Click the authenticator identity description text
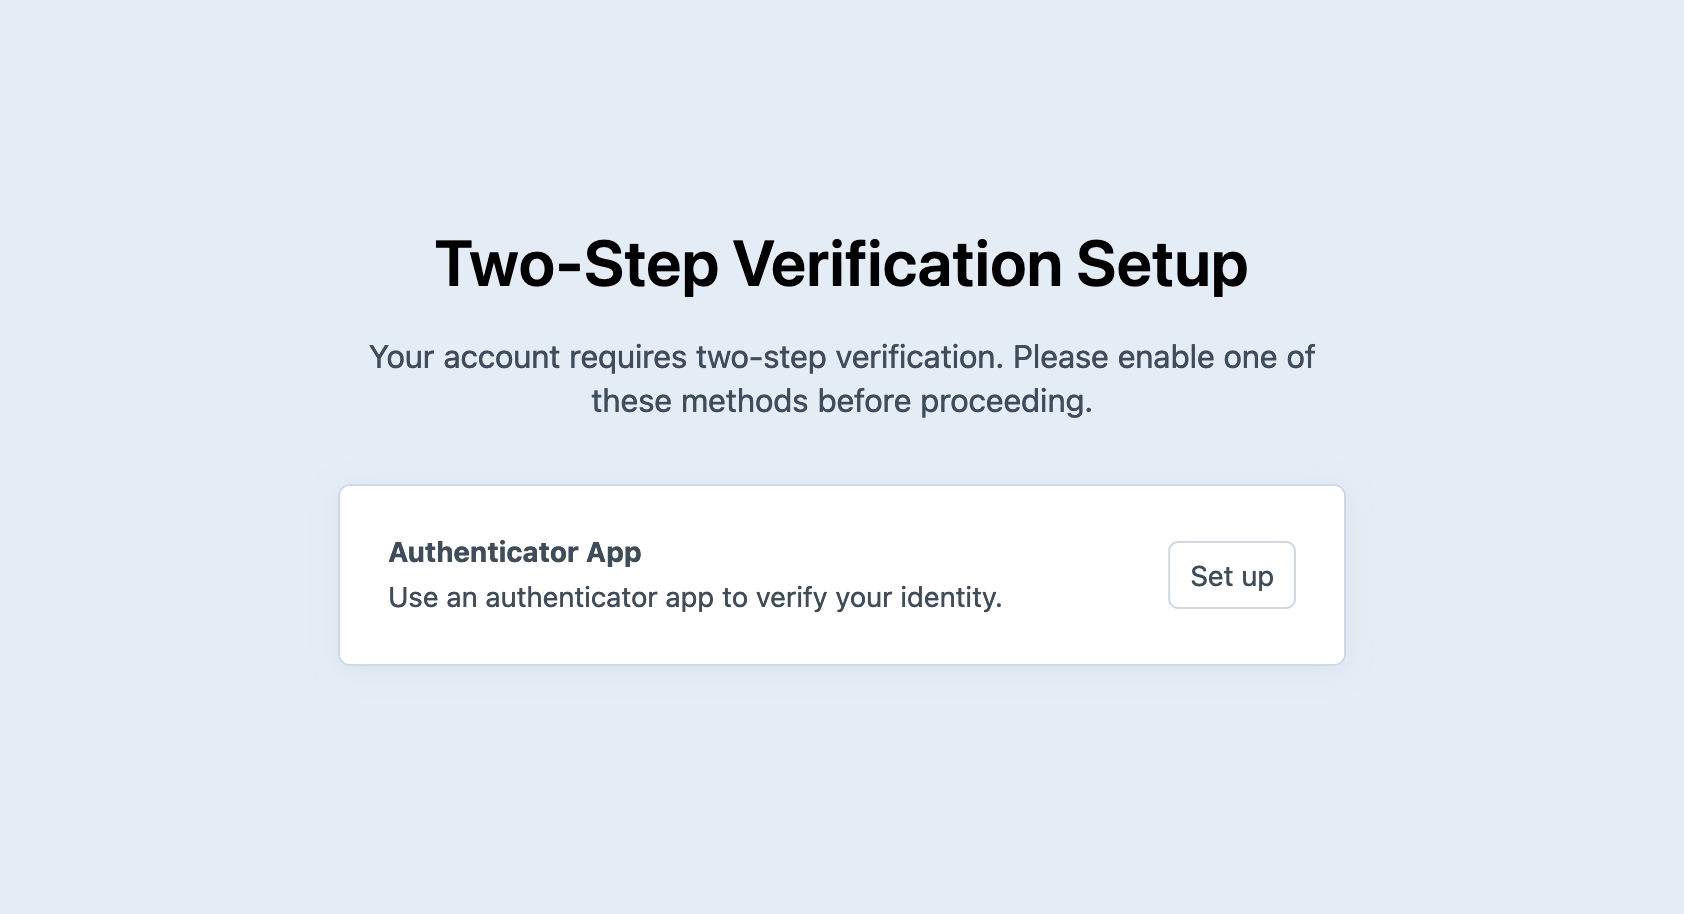The height and width of the screenshot is (914, 1684). [695, 597]
